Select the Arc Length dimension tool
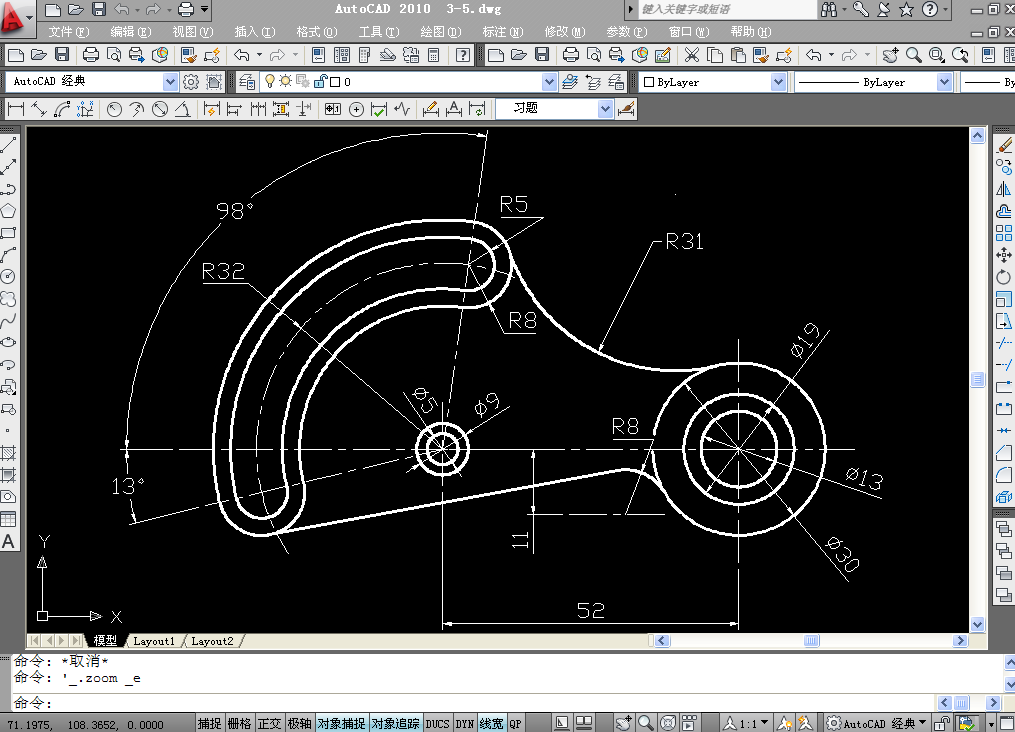 coord(61,109)
